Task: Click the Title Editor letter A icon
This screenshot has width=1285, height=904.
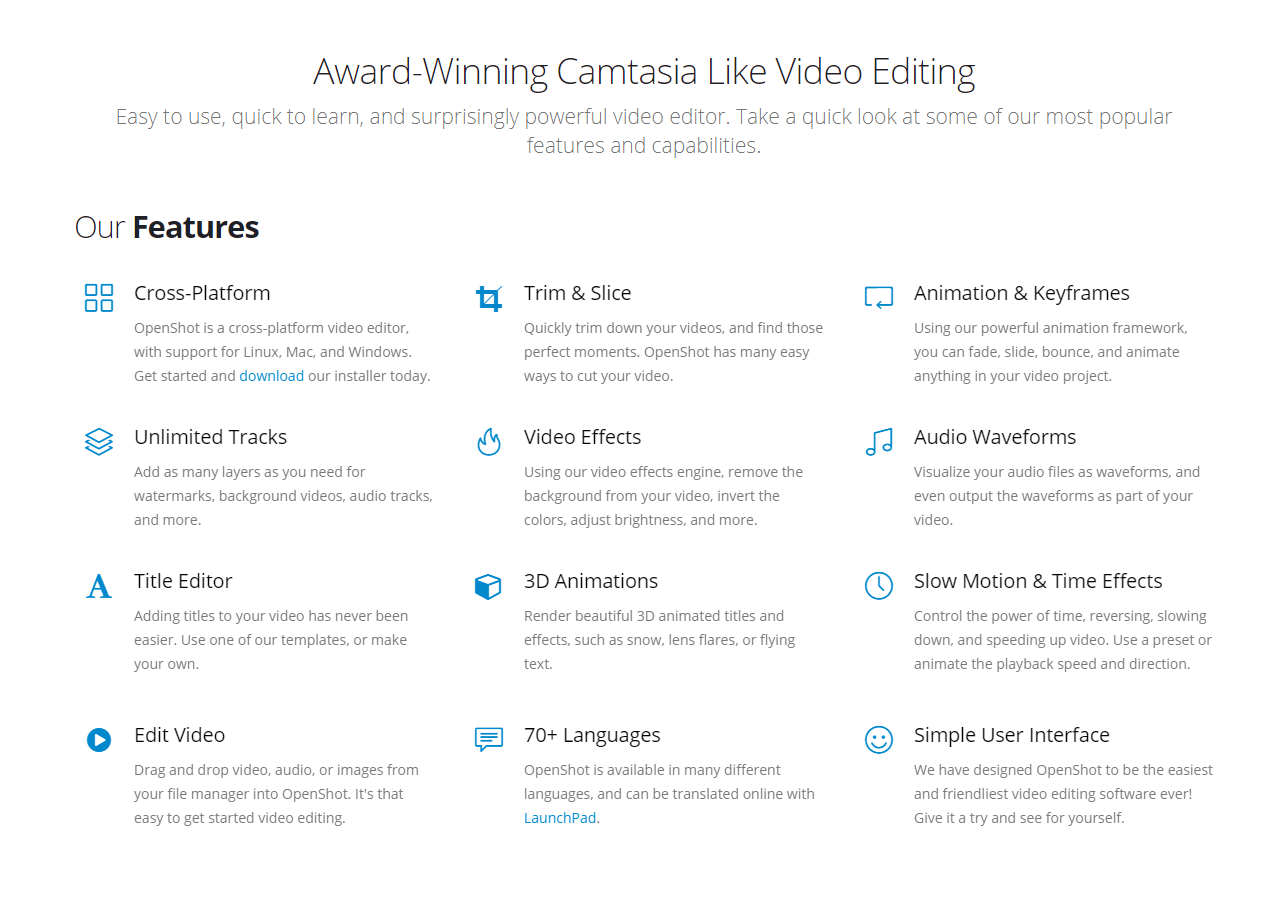Action: click(99, 586)
